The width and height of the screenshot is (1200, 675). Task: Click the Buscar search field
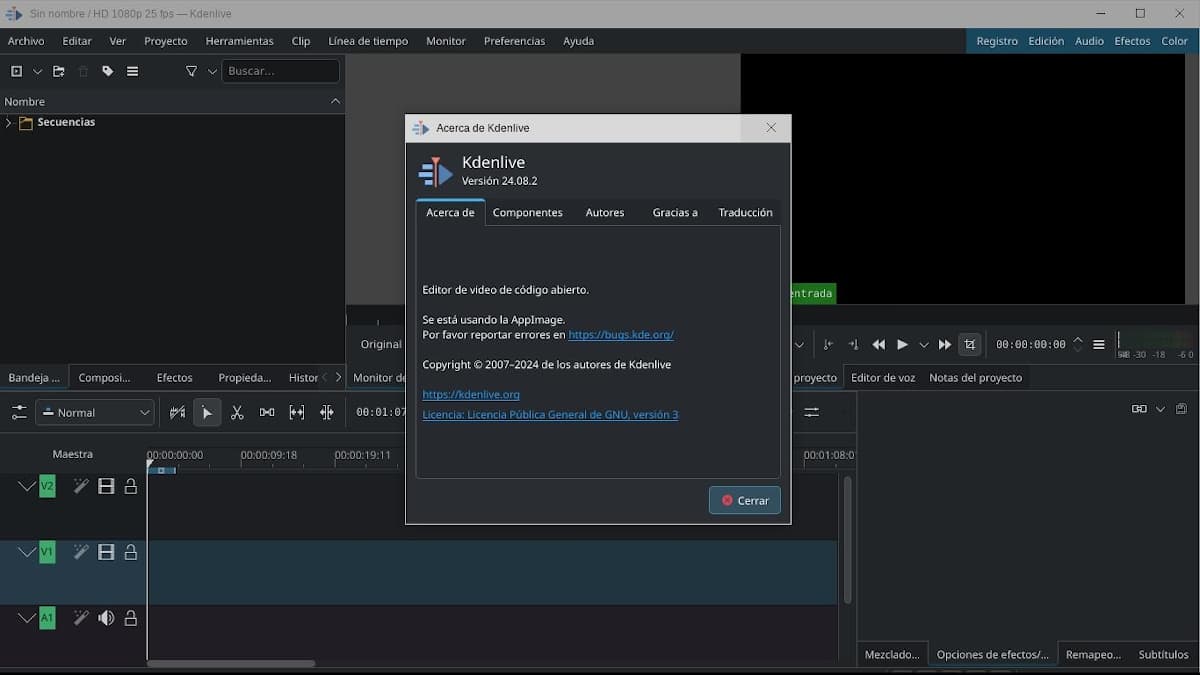coord(281,71)
